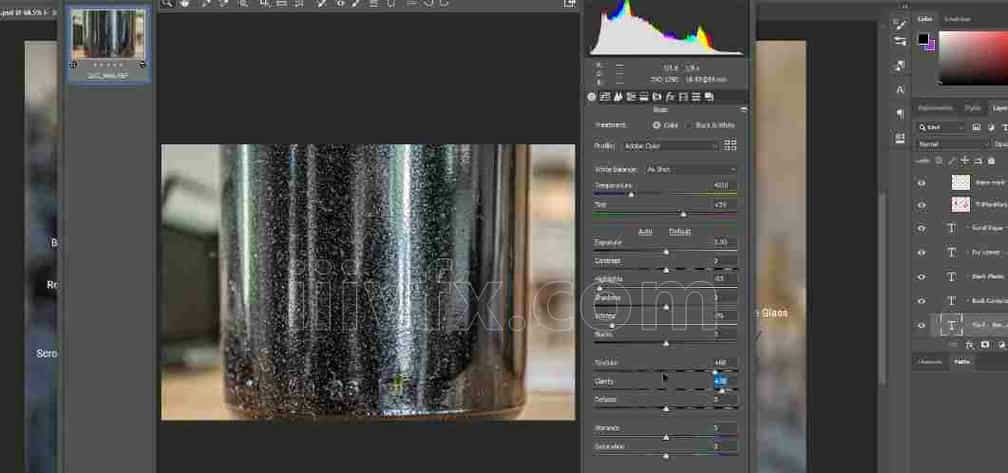This screenshot has width=1008, height=473.
Task: Click the lock image pixels brush icon
Action: pyautogui.click(x=953, y=161)
